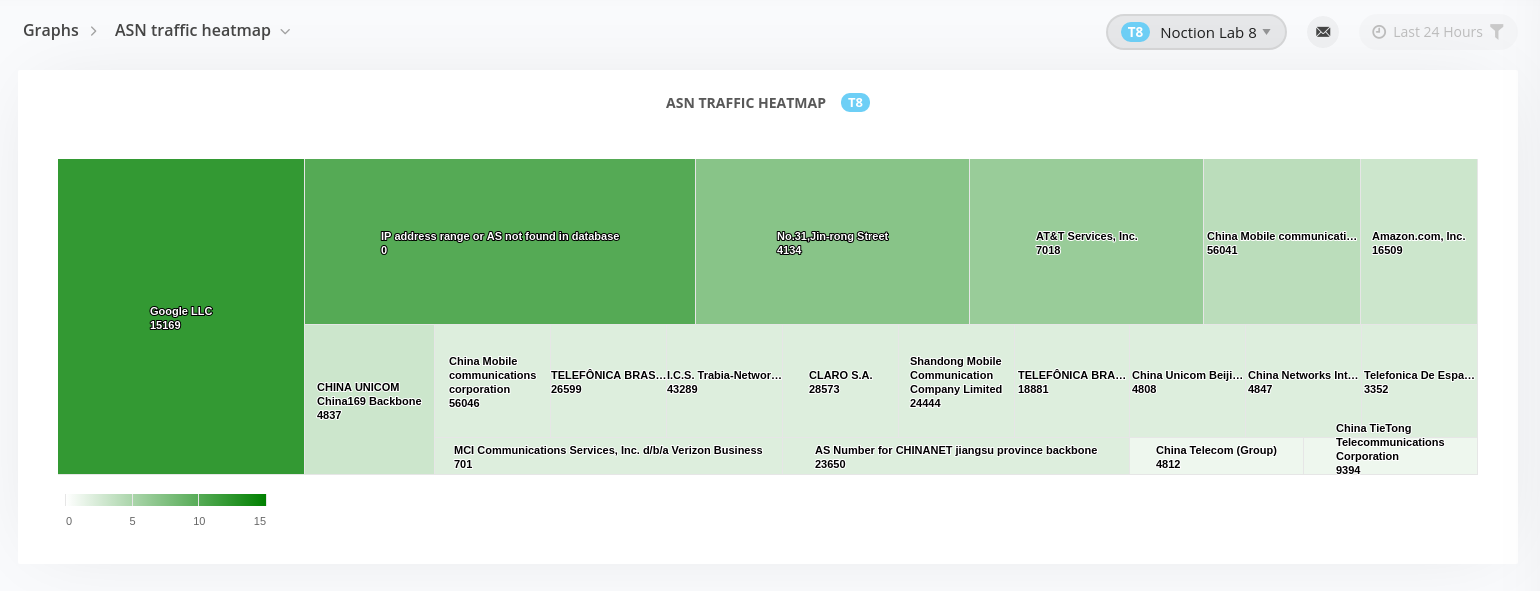Screen dimensions: 1540x591
Task: Select the China Networks Int 4847 tile
Action: [1304, 381]
